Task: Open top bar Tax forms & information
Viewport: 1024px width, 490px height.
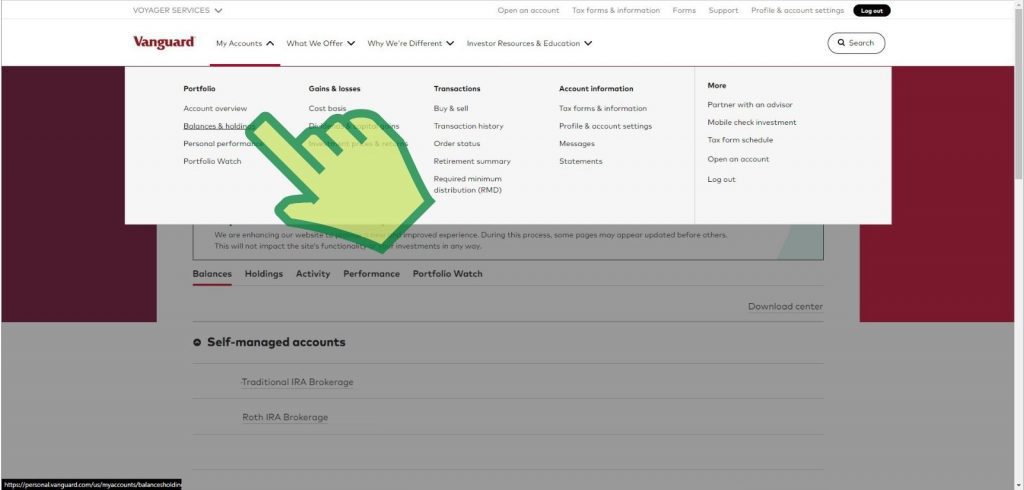Action: 616,10
